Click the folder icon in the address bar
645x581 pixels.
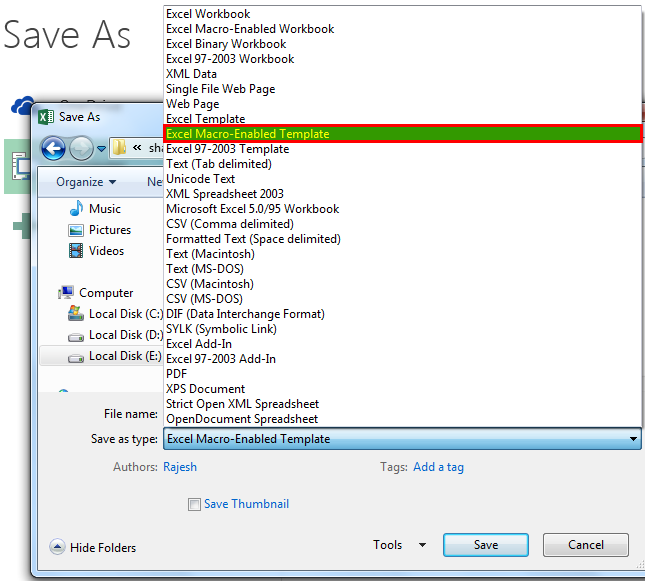coord(119,148)
